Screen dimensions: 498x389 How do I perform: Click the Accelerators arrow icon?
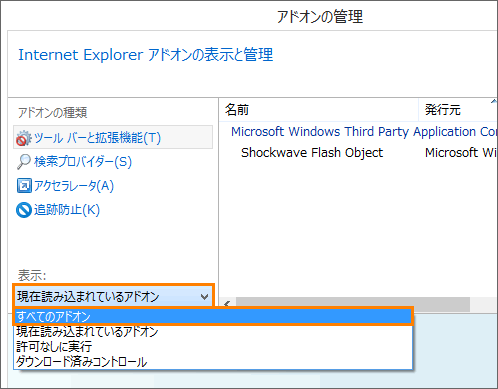pos(24,186)
